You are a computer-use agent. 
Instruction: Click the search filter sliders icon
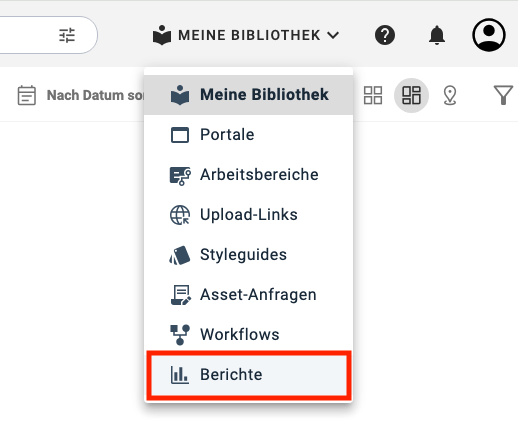point(67,35)
